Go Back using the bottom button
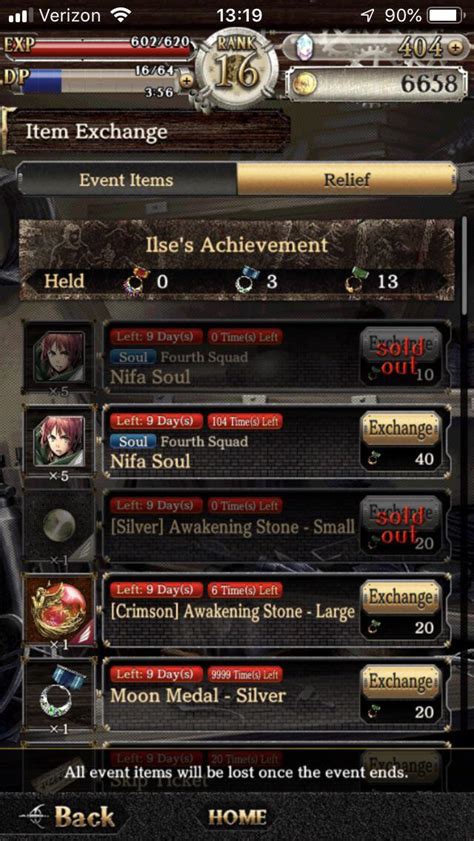Viewport: 474px width, 841px height. (x=71, y=817)
